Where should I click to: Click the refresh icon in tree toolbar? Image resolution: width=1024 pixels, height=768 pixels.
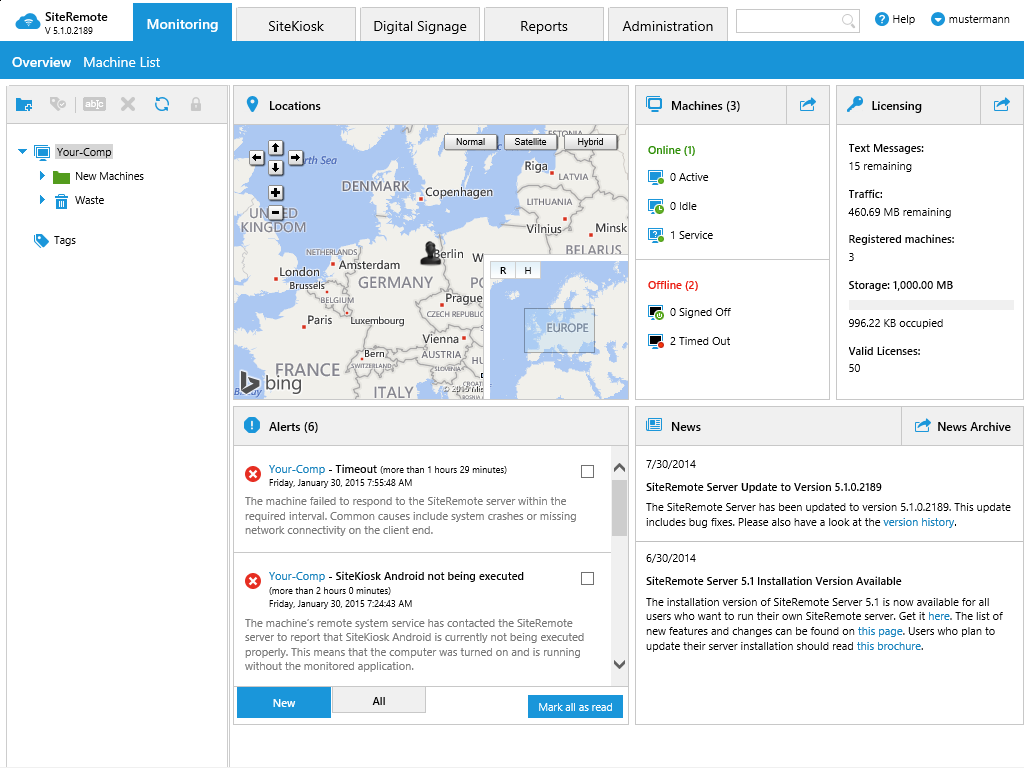[x=162, y=104]
